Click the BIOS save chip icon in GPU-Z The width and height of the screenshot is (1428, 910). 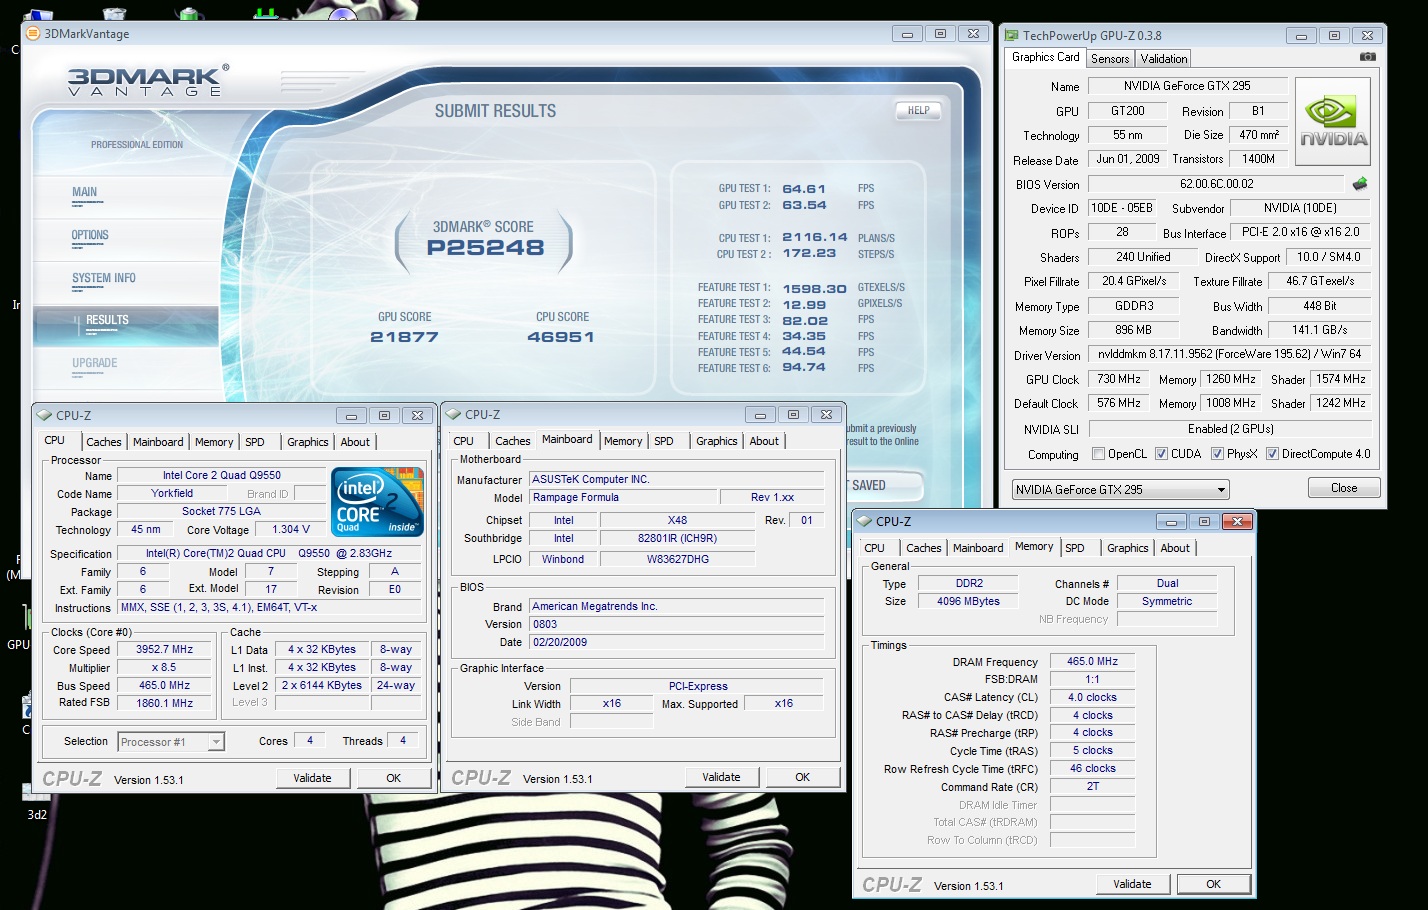tap(1360, 184)
